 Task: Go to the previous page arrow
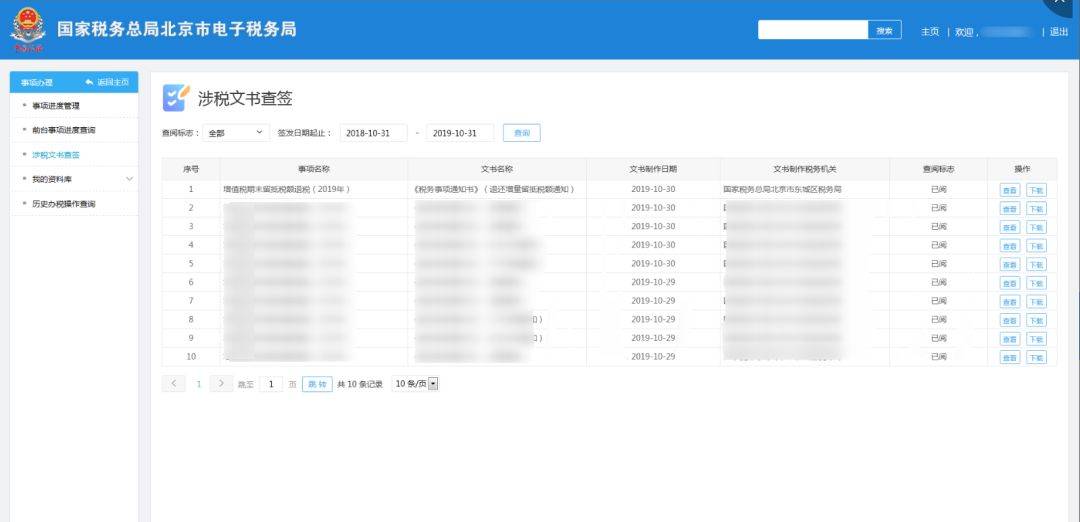tap(173, 384)
